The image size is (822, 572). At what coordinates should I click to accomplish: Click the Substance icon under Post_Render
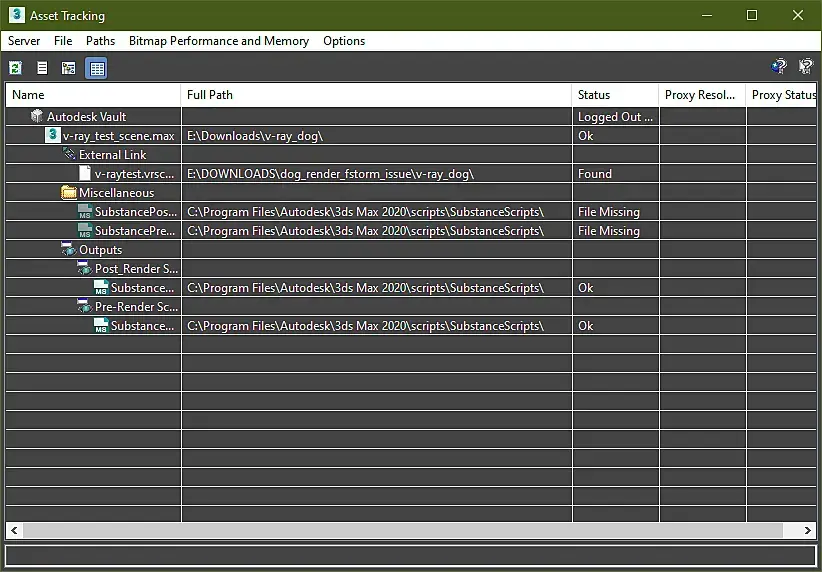[101, 287]
